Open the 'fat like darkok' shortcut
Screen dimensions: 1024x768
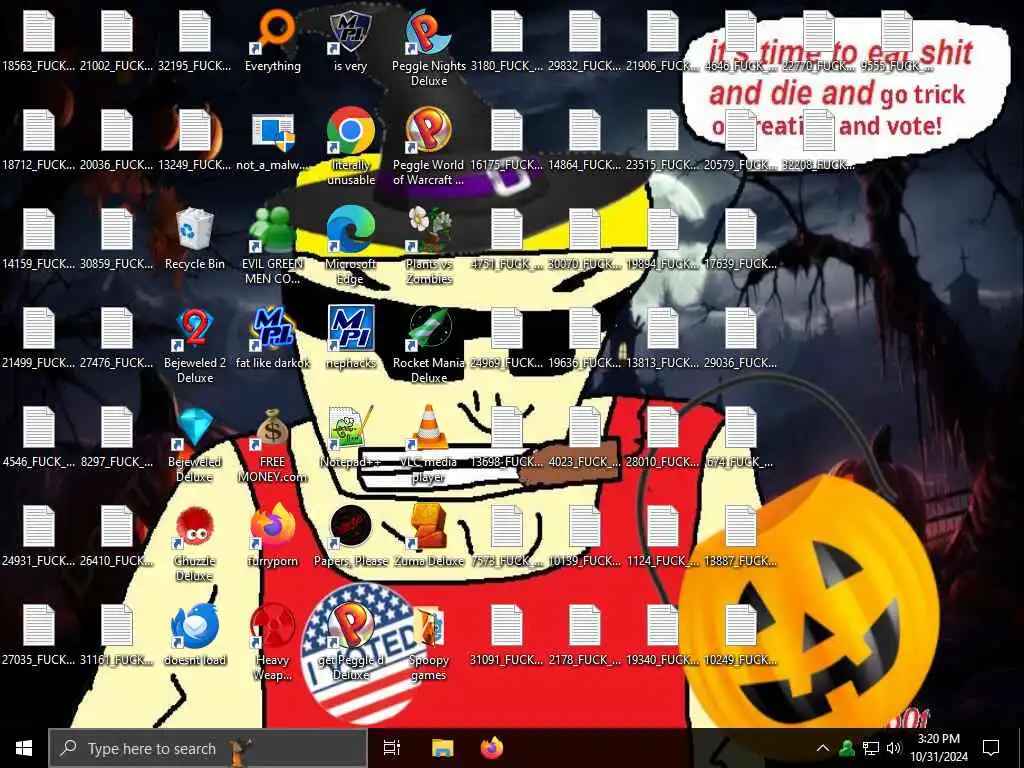pos(273,338)
